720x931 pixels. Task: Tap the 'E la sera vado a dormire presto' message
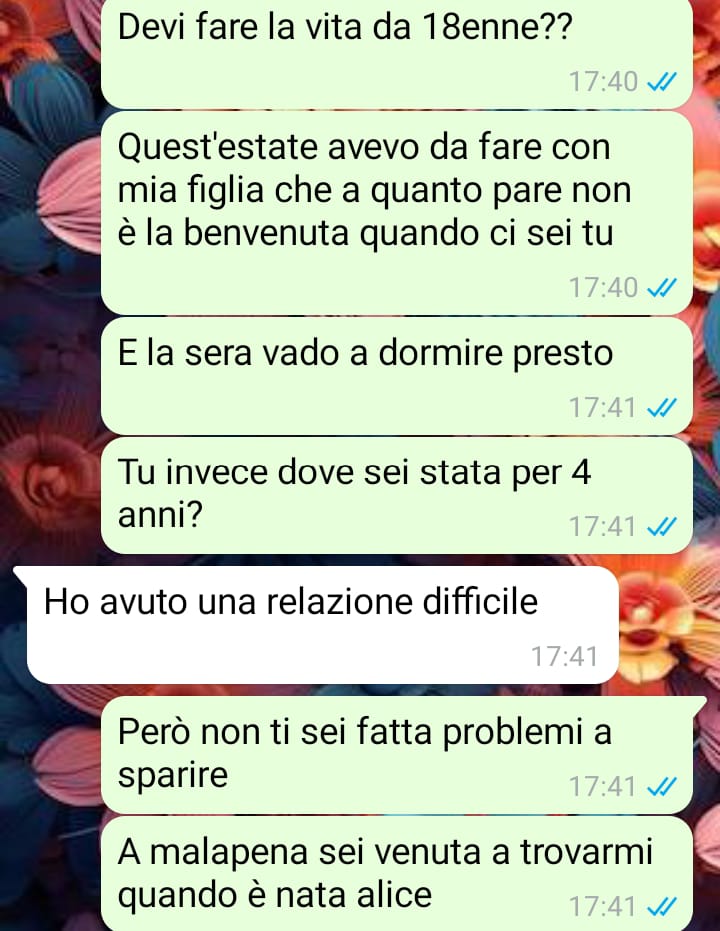(397, 376)
